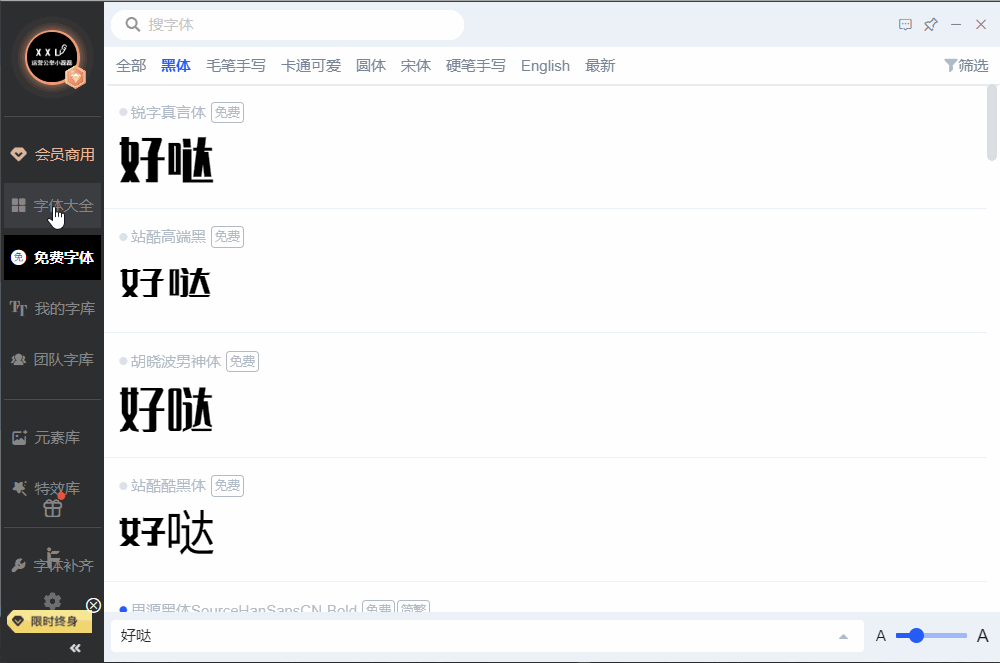The image size is (1000, 663).
Task: Click the 锐字真言体 font preview
Action: coord(166,160)
